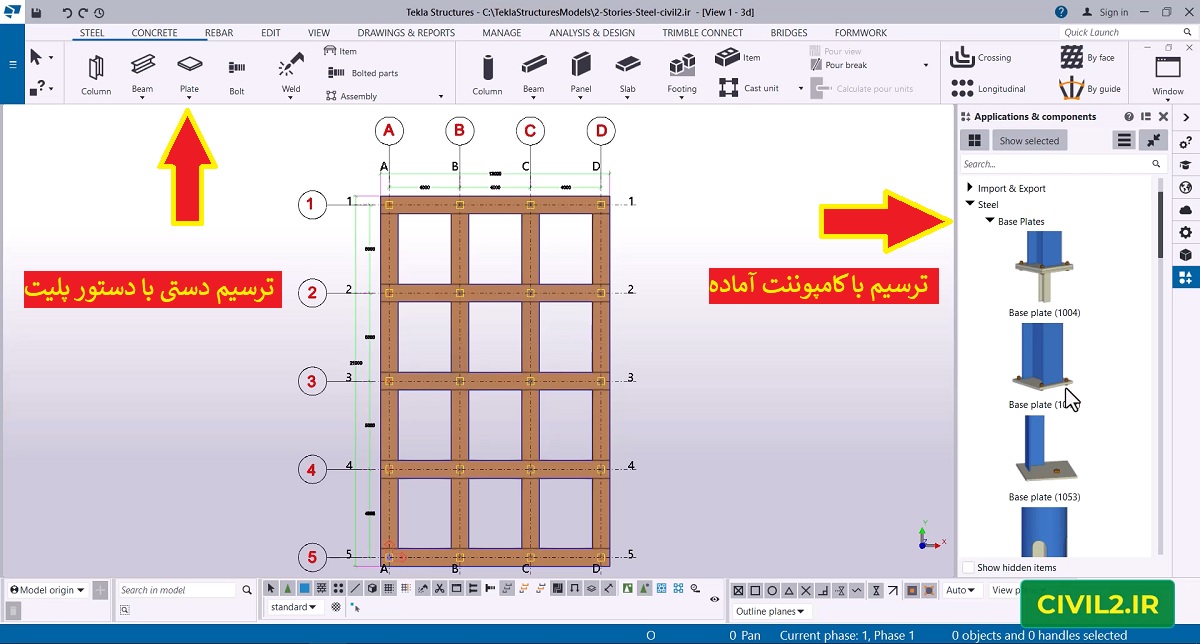Open the Auto snap depth dropdown
1200x644 pixels.
(962, 590)
